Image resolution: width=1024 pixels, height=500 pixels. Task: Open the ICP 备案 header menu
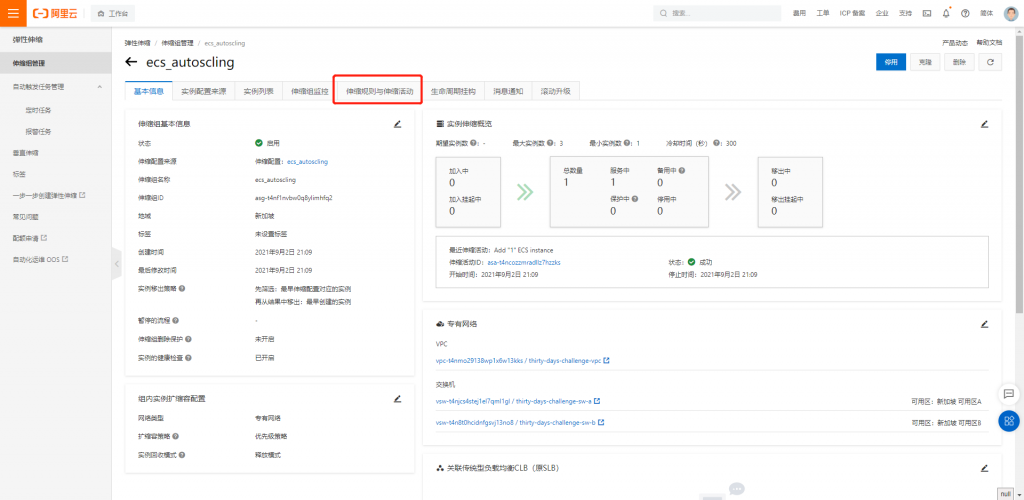pyautogui.click(x=852, y=13)
